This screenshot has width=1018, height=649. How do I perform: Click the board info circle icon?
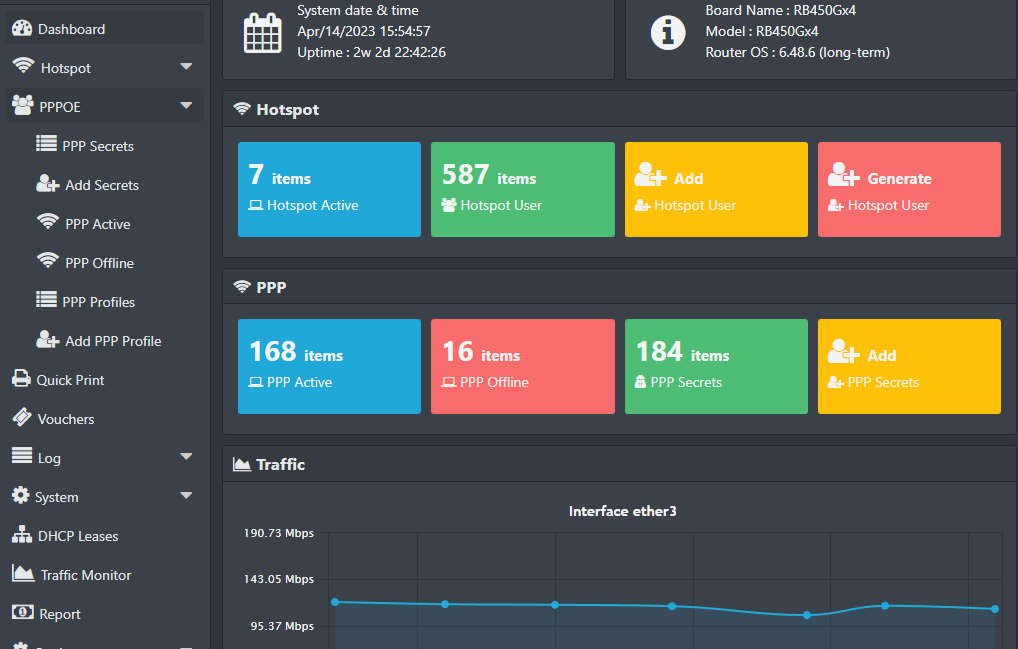(668, 32)
